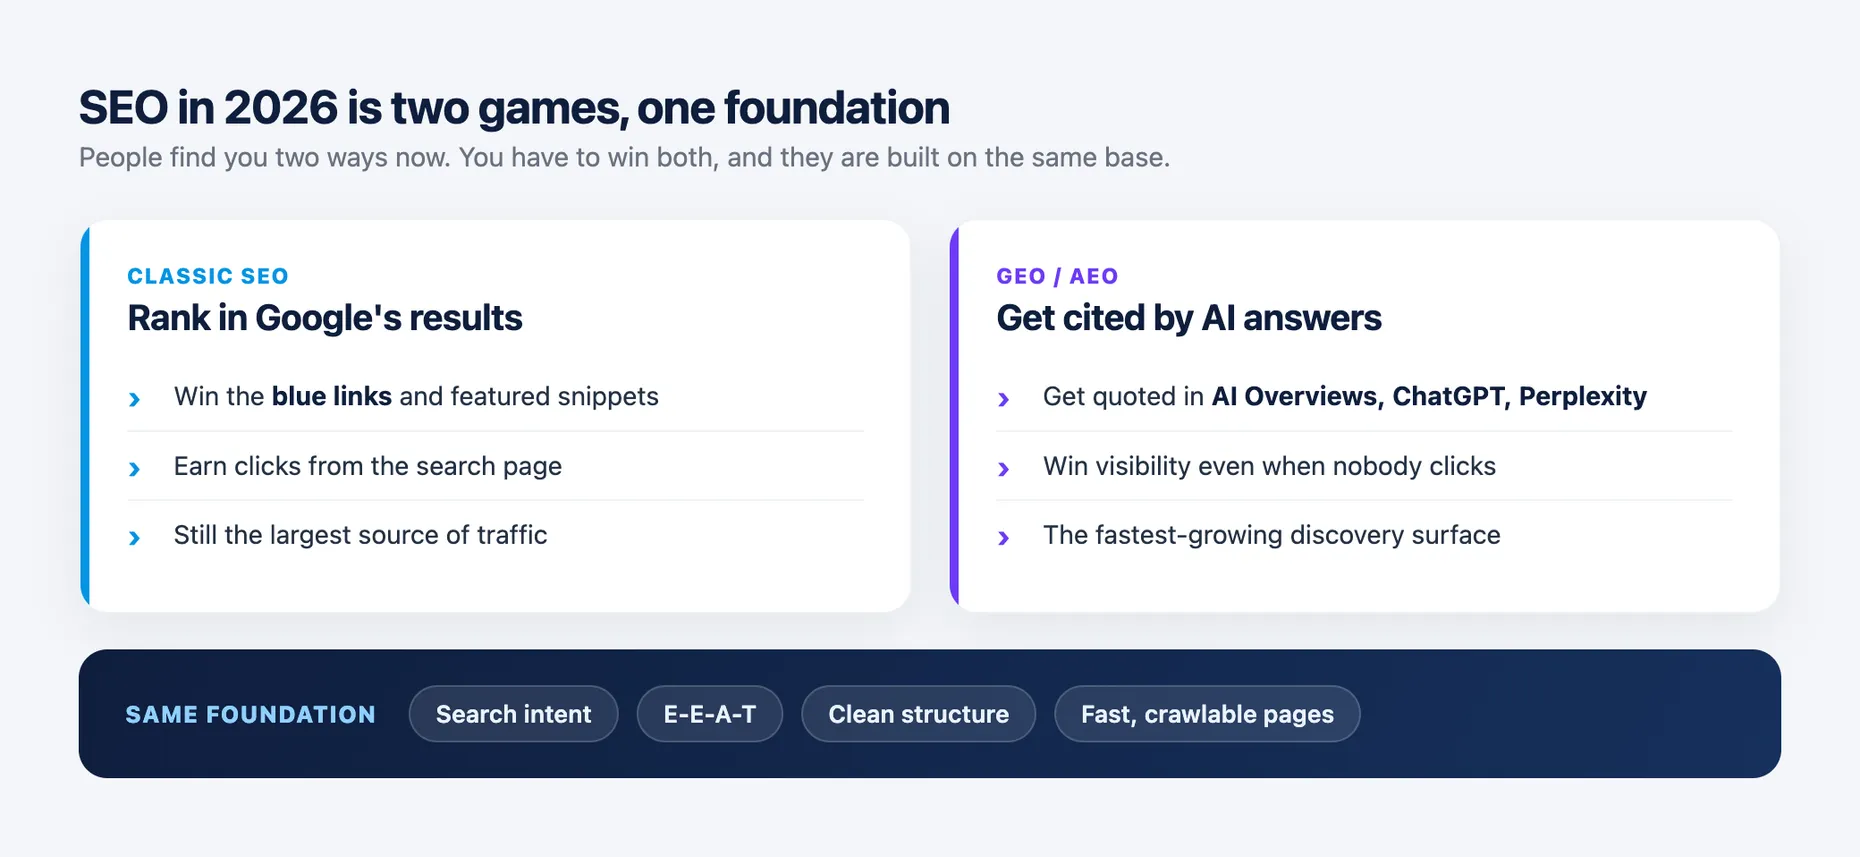
Task: Click the main title 'SEO in 2026 is two games'
Action: (x=354, y=108)
